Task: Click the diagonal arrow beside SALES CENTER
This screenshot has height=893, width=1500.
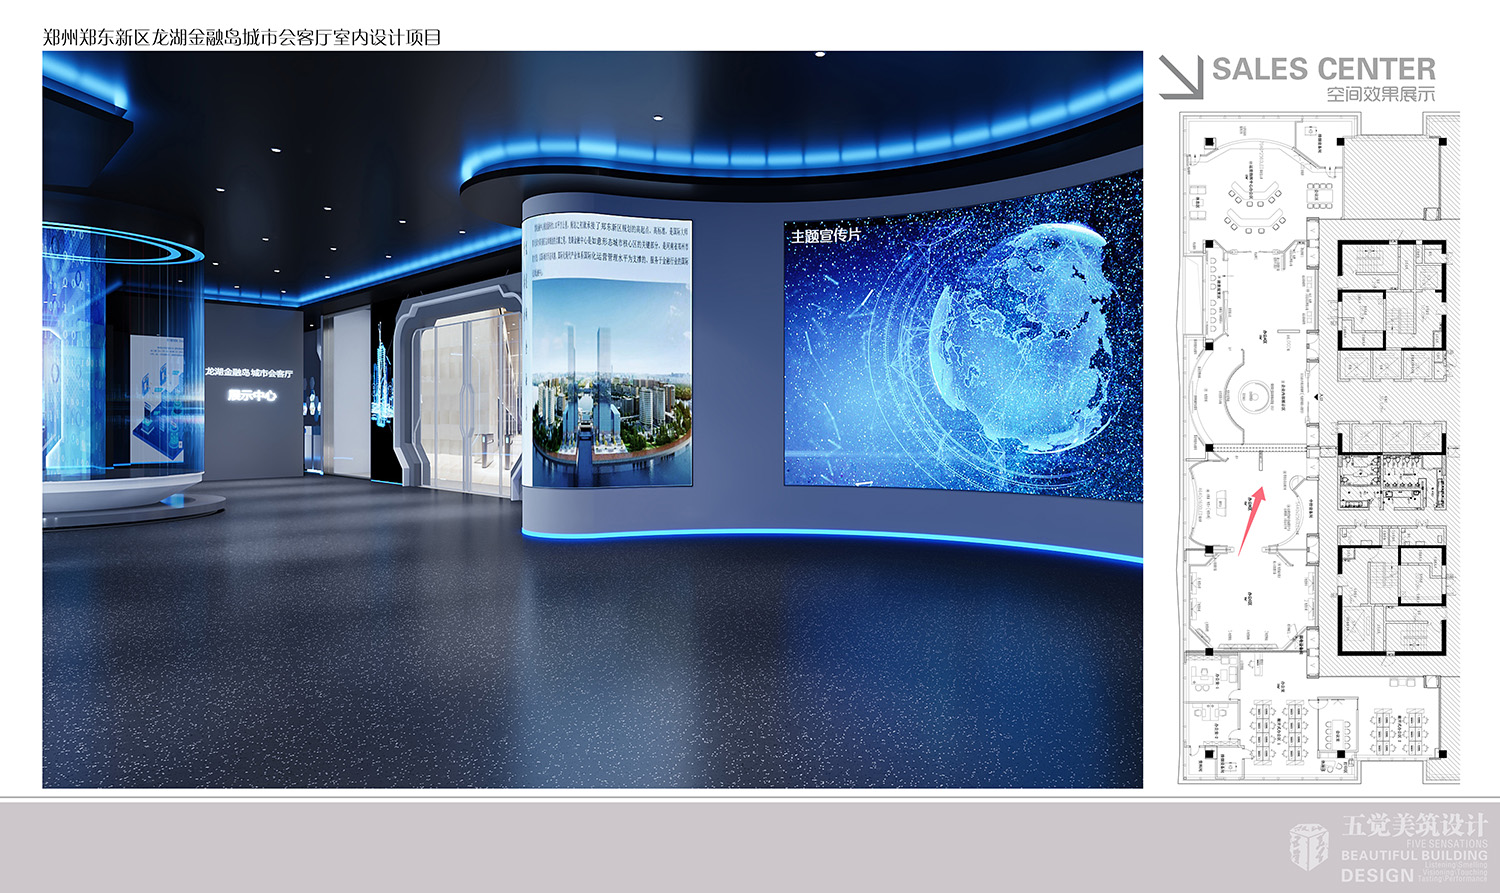Action: tap(1181, 77)
